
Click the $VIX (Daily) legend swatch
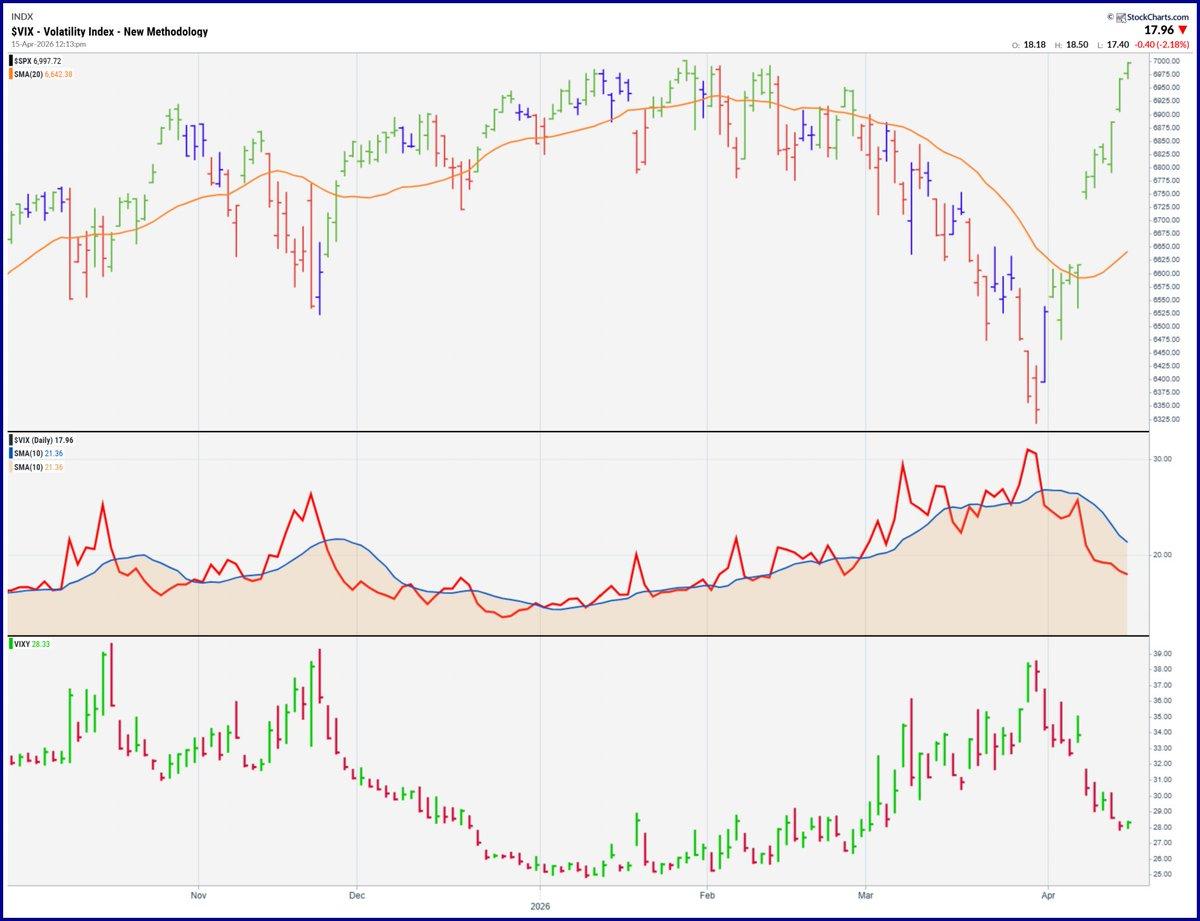(x=9, y=439)
